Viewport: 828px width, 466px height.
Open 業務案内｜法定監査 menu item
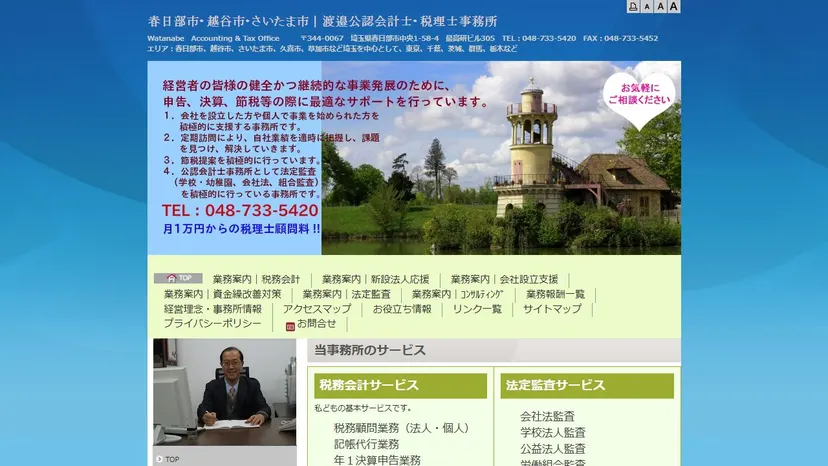click(x=346, y=294)
